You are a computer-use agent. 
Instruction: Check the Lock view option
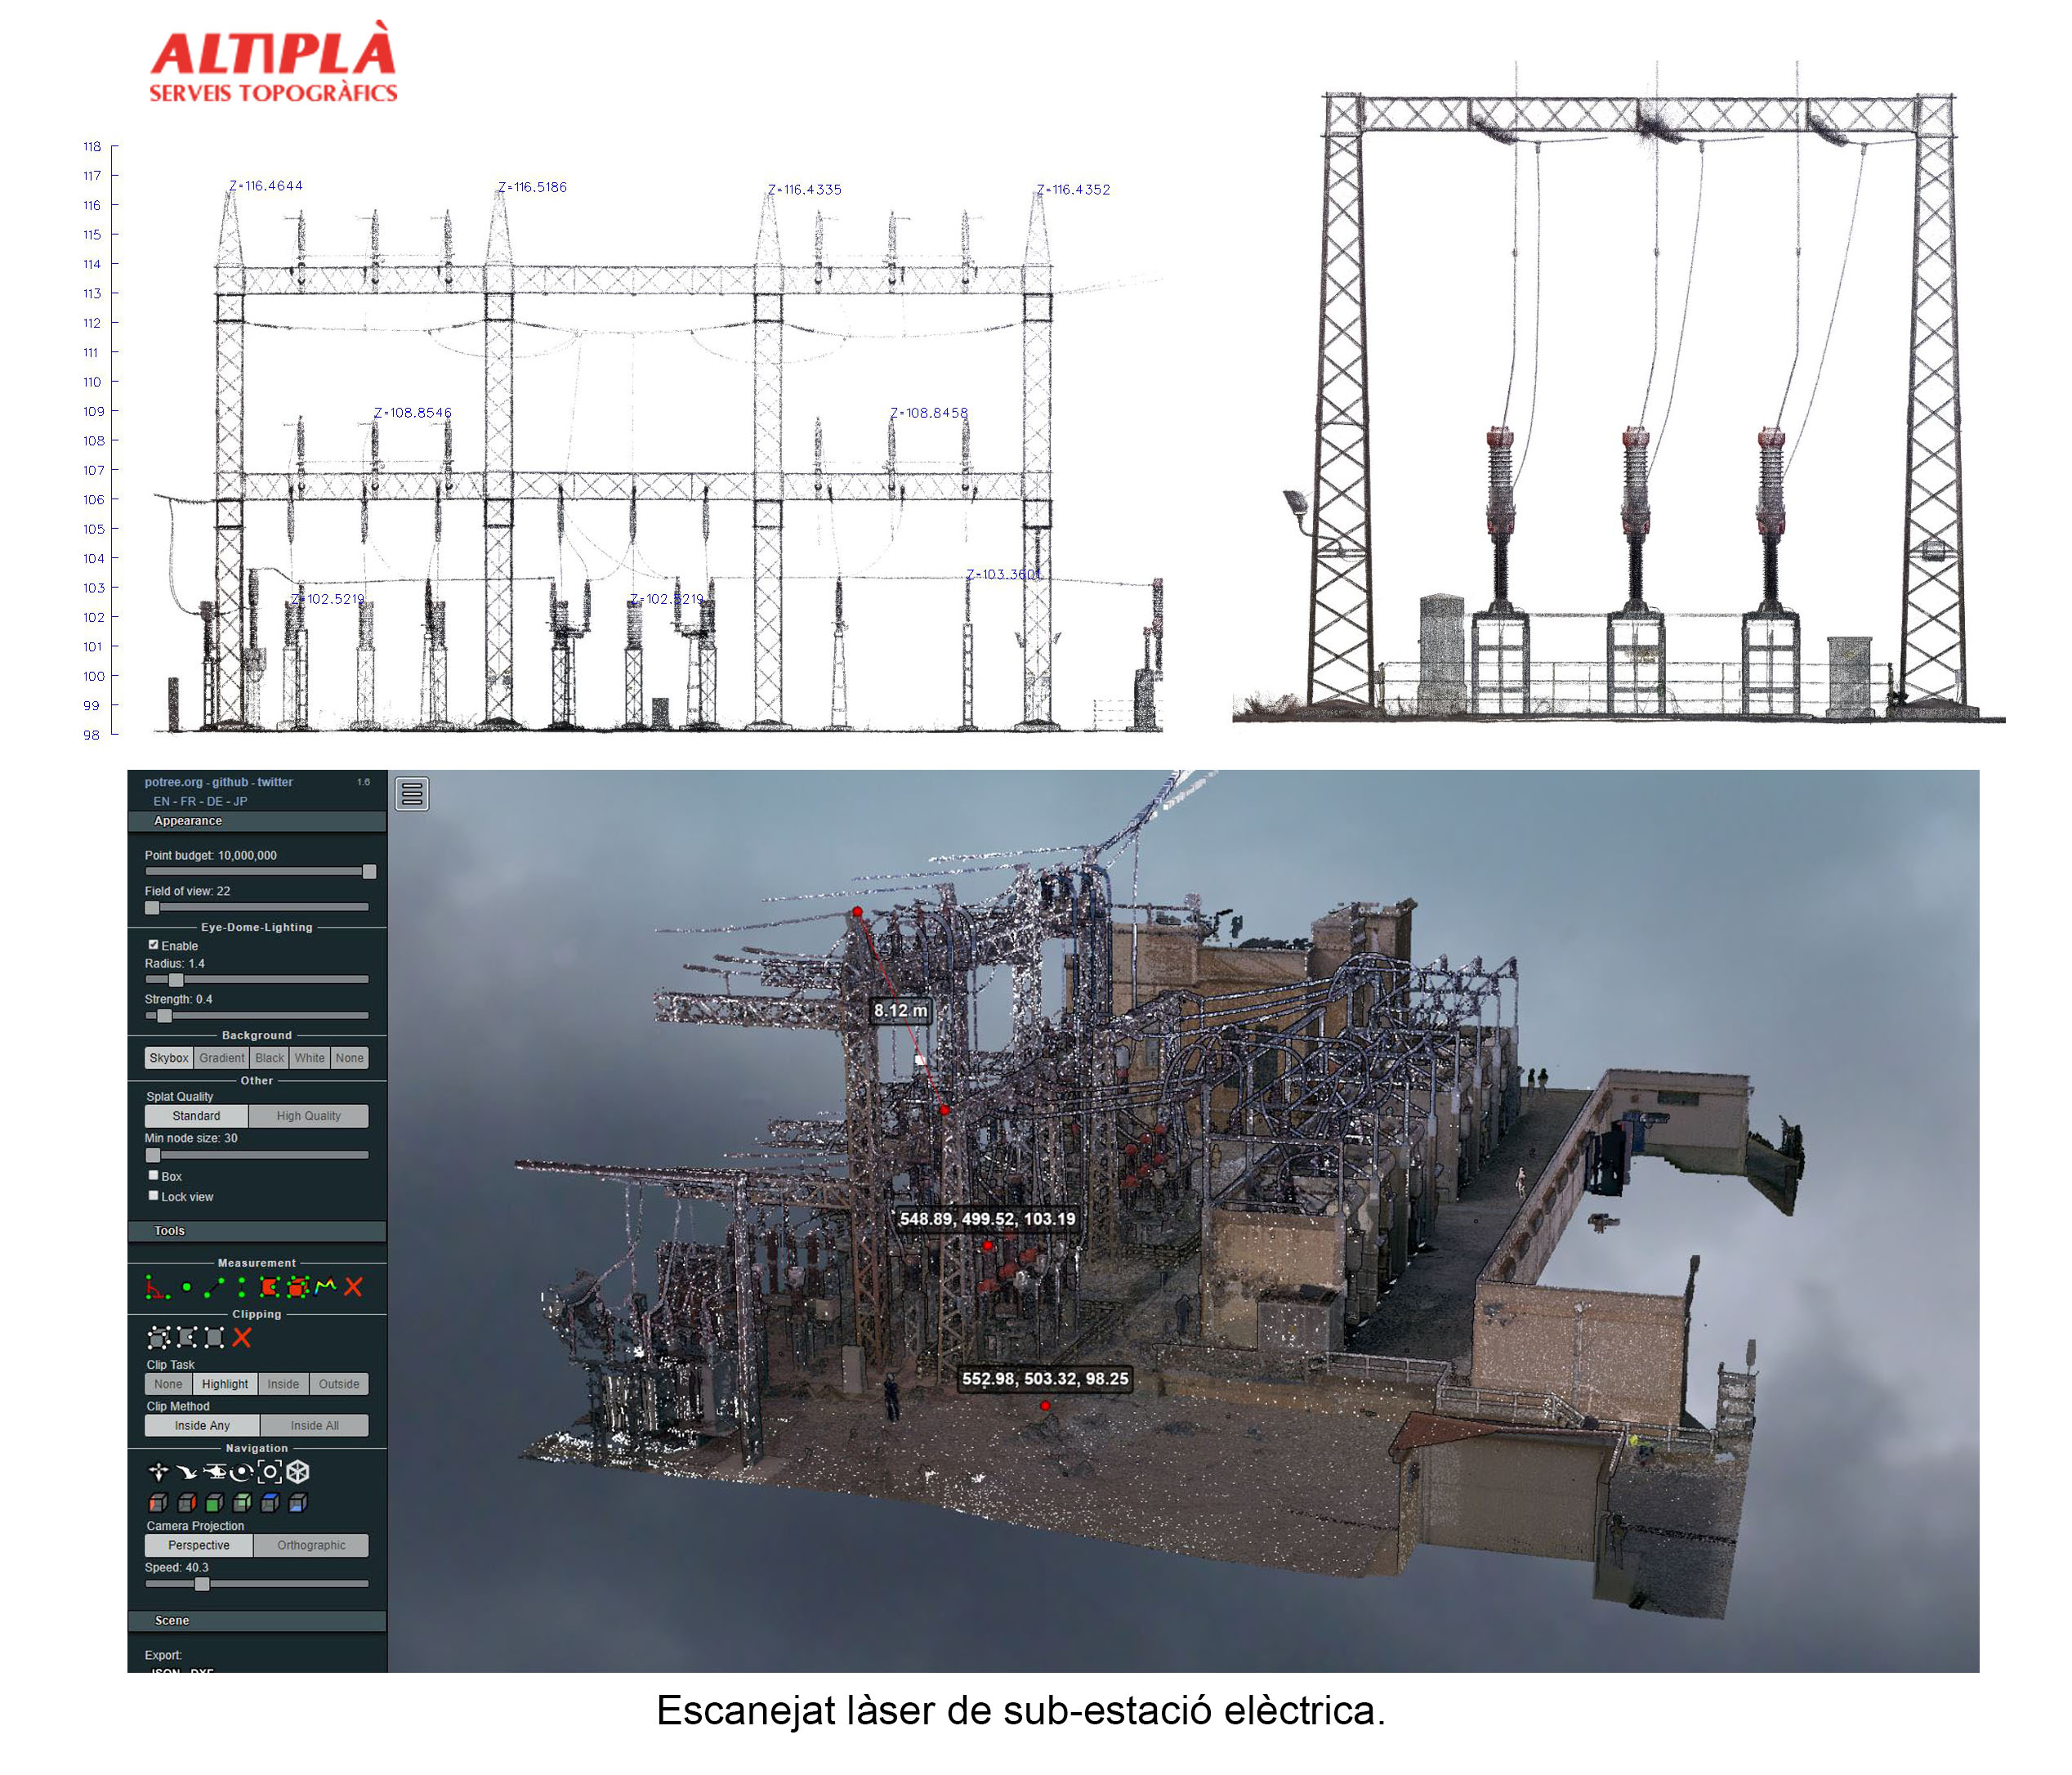(x=153, y=1195)
